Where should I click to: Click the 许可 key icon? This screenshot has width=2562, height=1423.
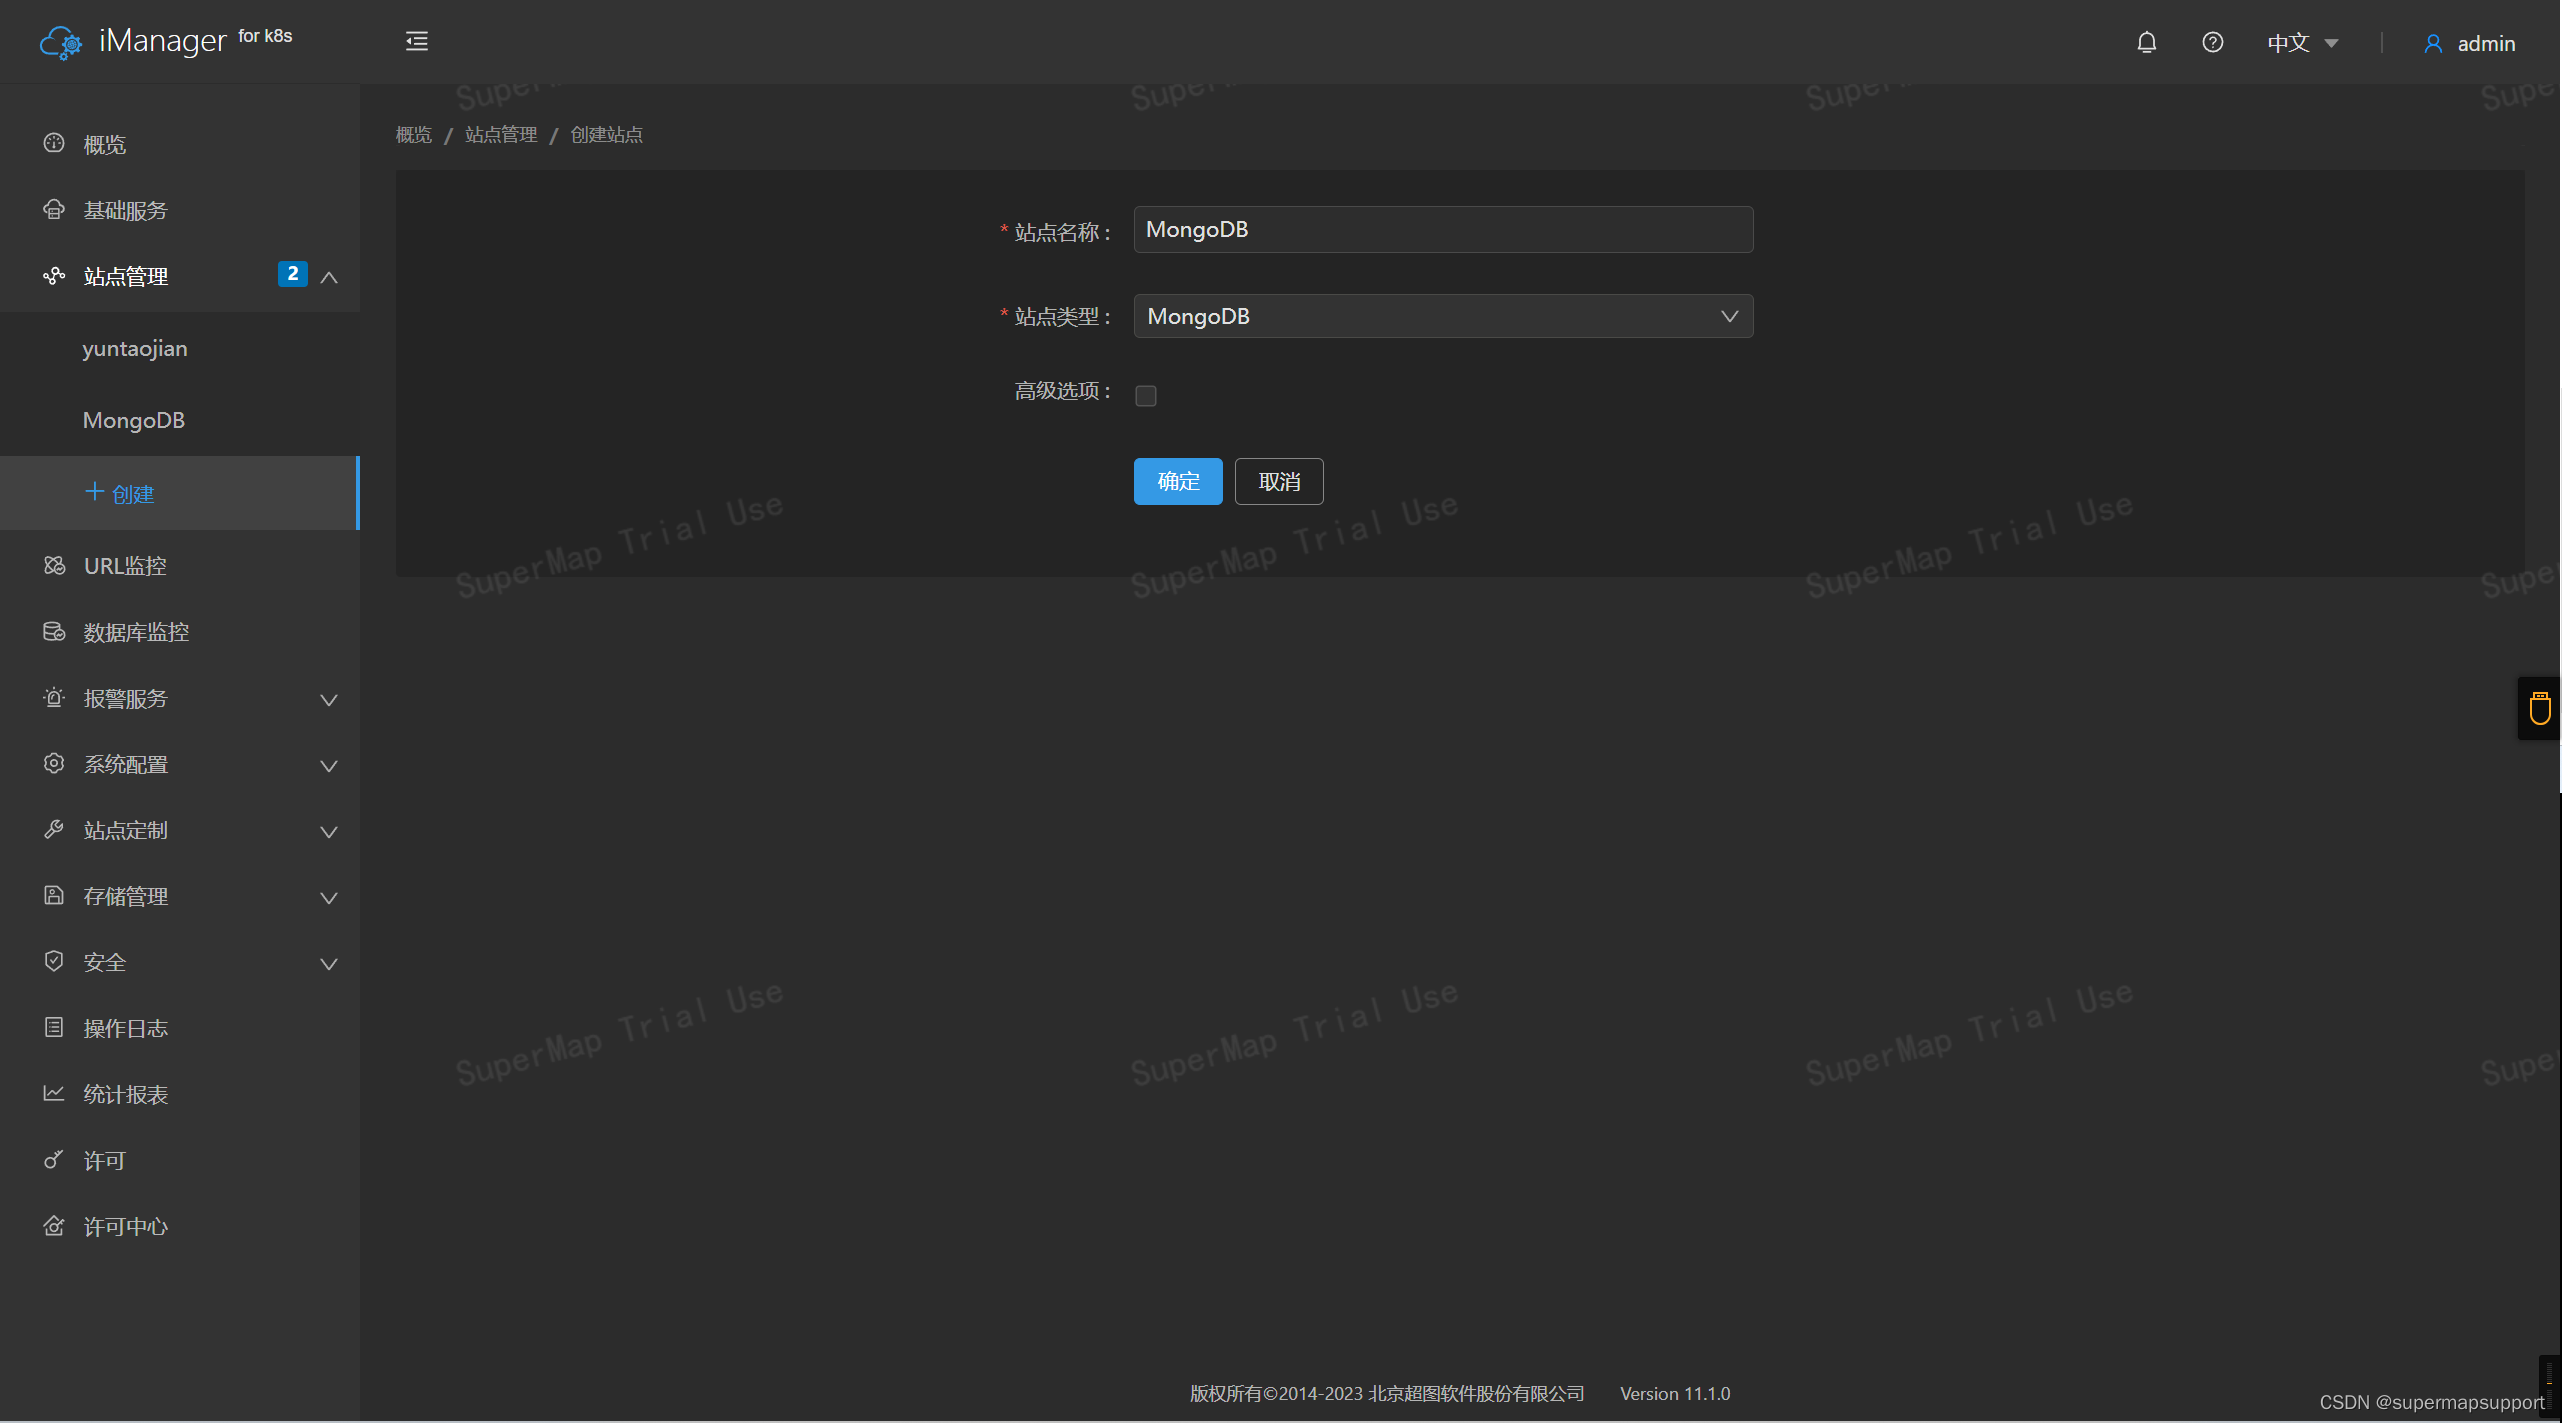[54, 1159]
